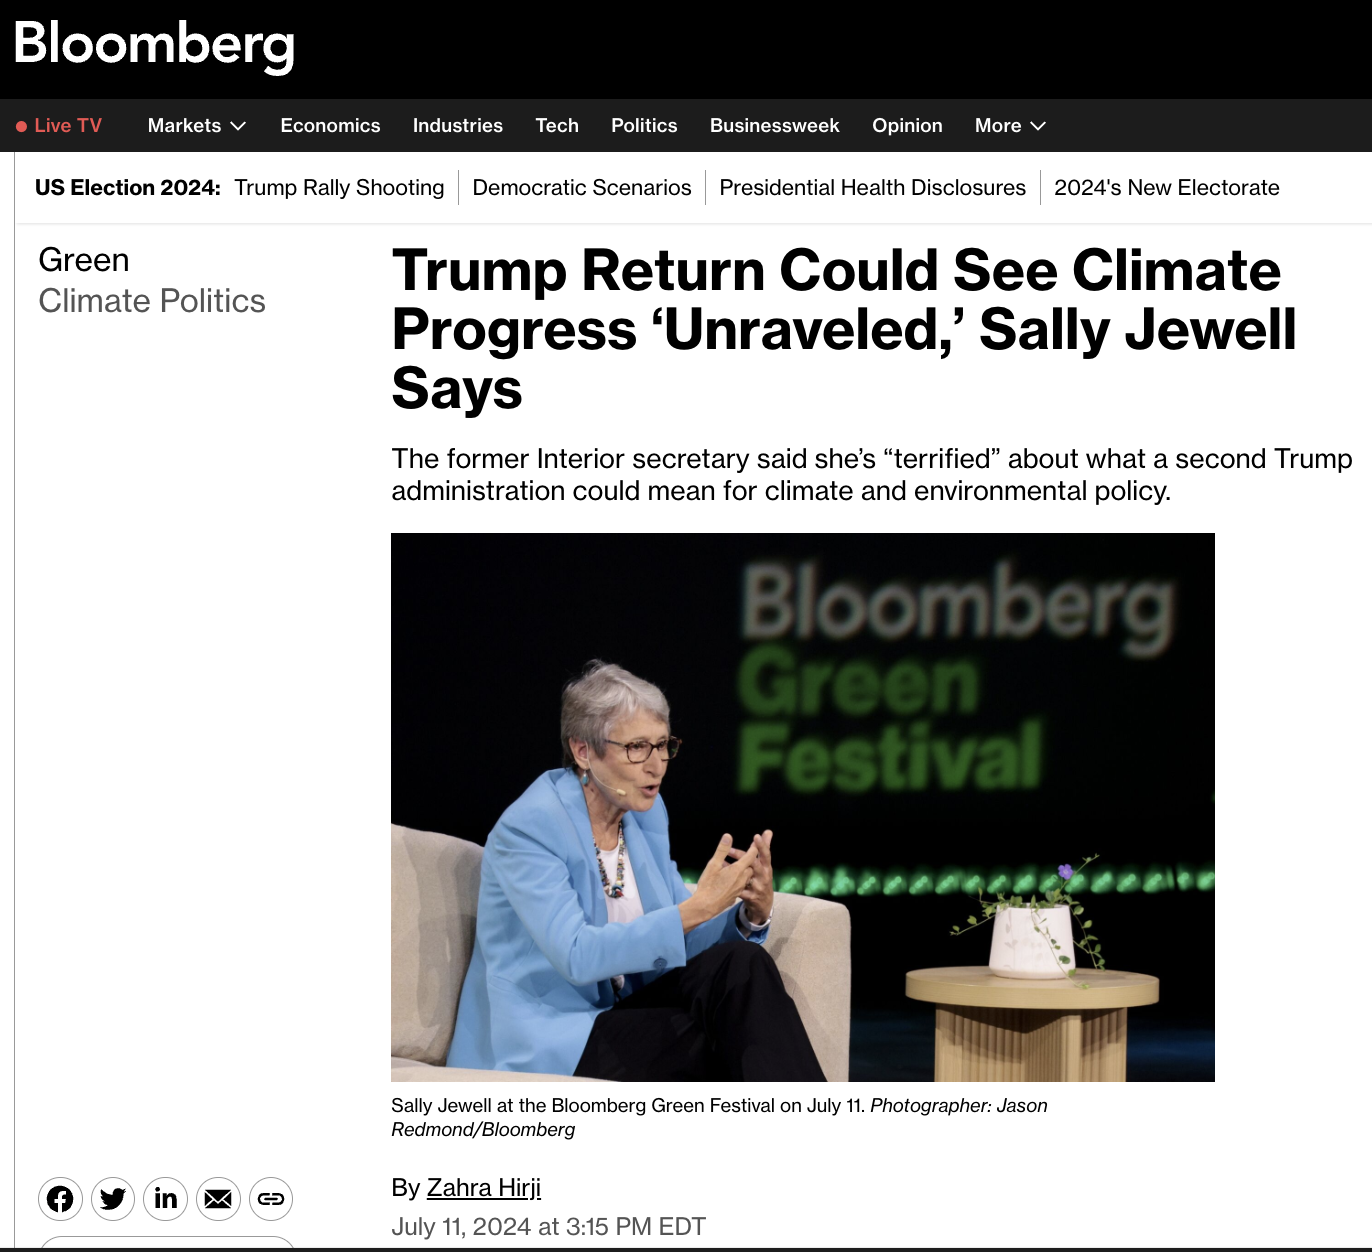Open Presidential Health Disclosures link

tap(872, 188)
